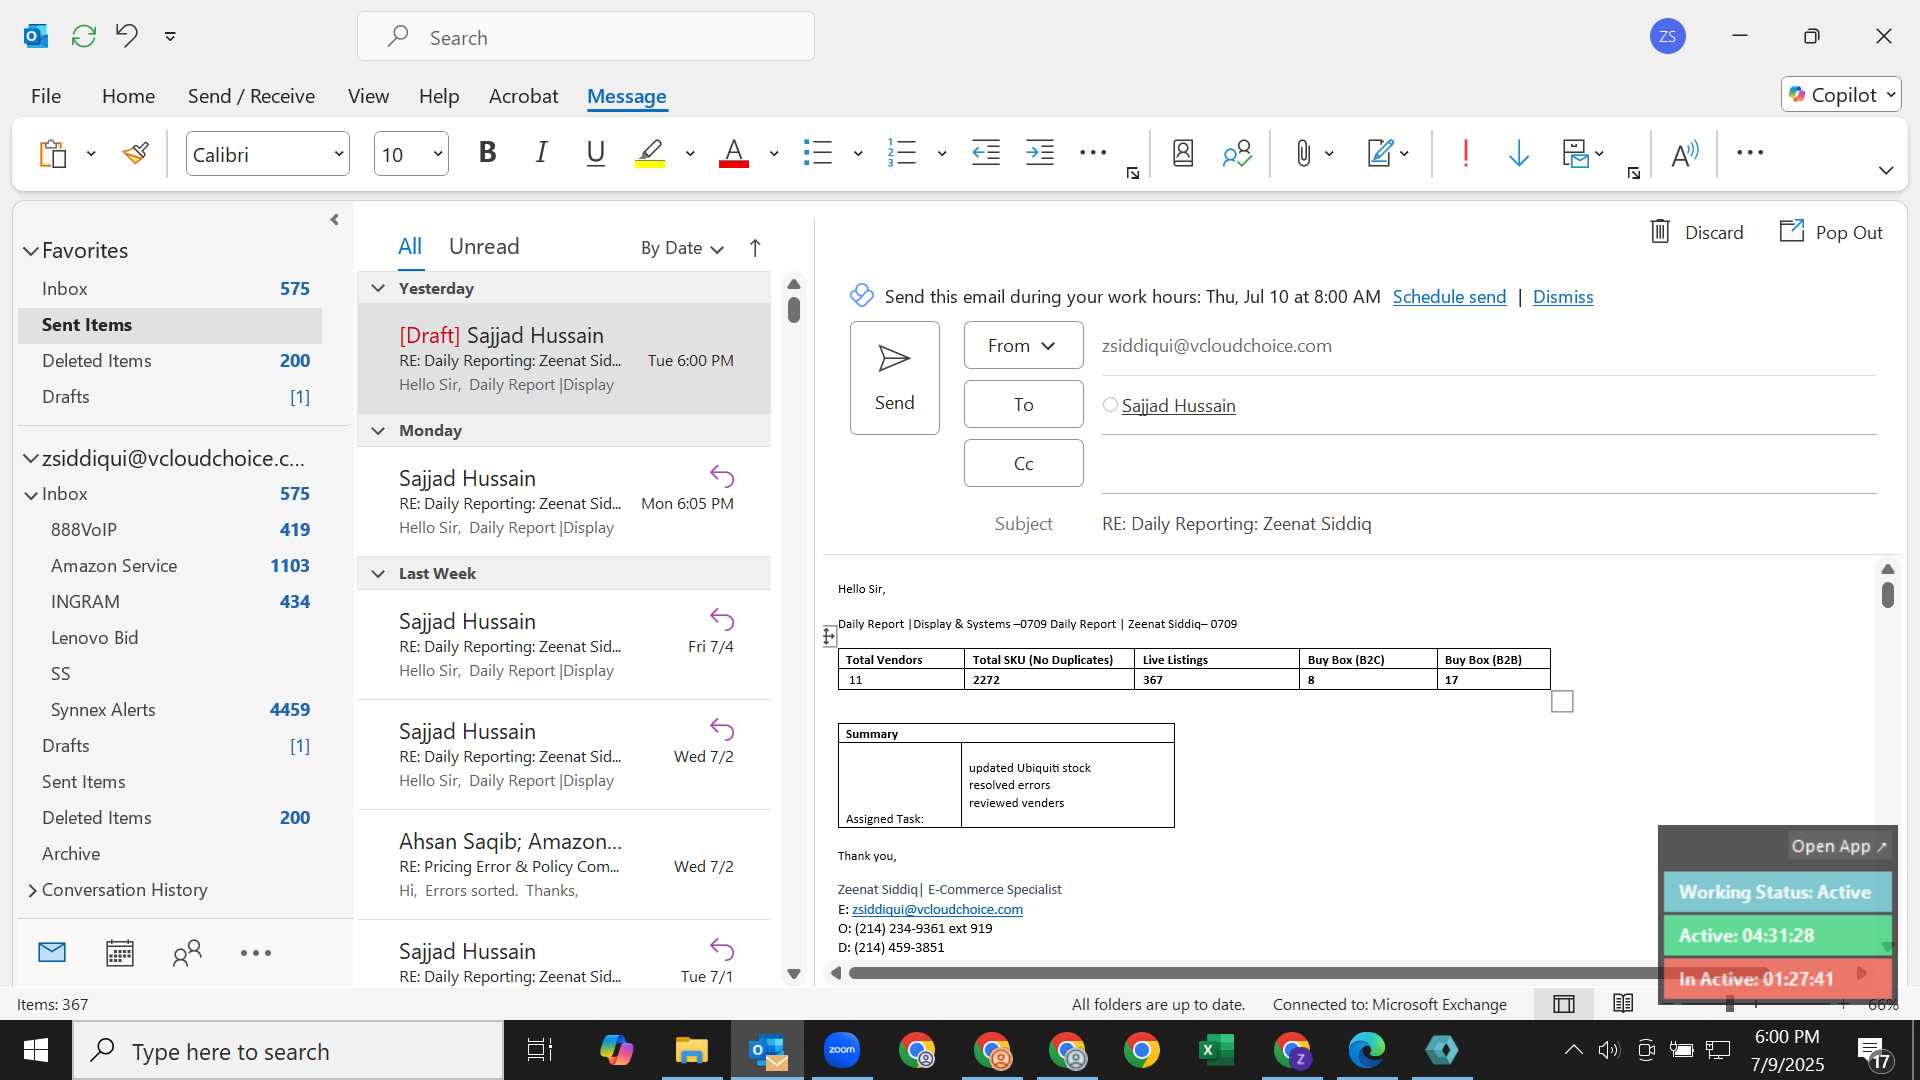
Task: Click the Send button
Action: [895, 378]
